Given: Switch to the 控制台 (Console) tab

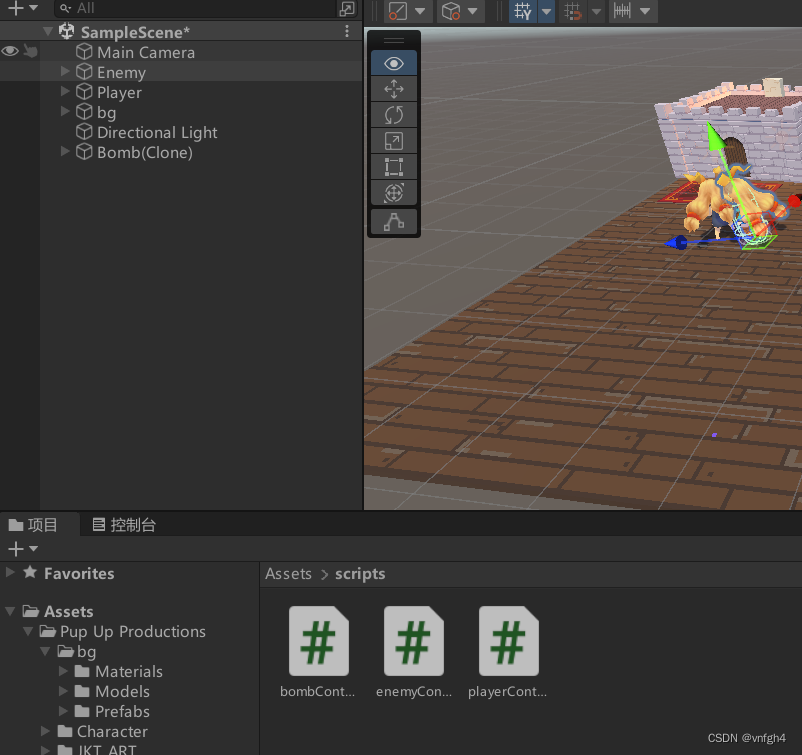Looking at the screenshot, I should click(x=124, y=525).
